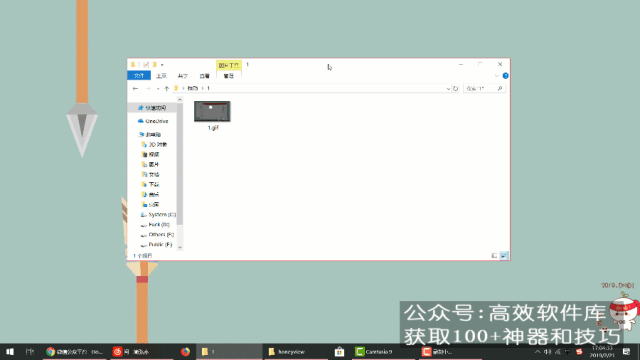Open the Customize Quick Access Toolbar dropdown
This screenshot has height=360, width=640.
point(162,65)
